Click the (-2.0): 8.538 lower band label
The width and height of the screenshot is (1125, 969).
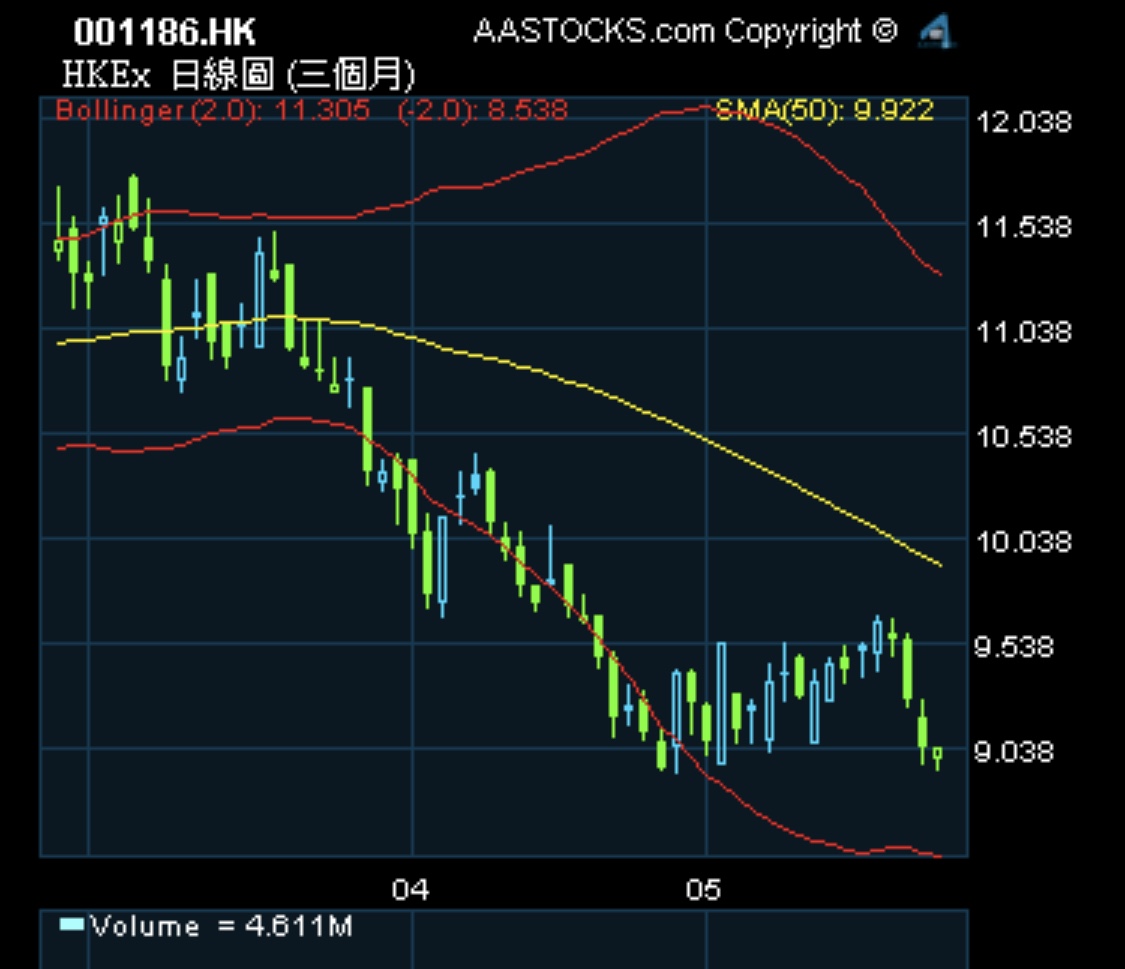[x=482, y=109]
